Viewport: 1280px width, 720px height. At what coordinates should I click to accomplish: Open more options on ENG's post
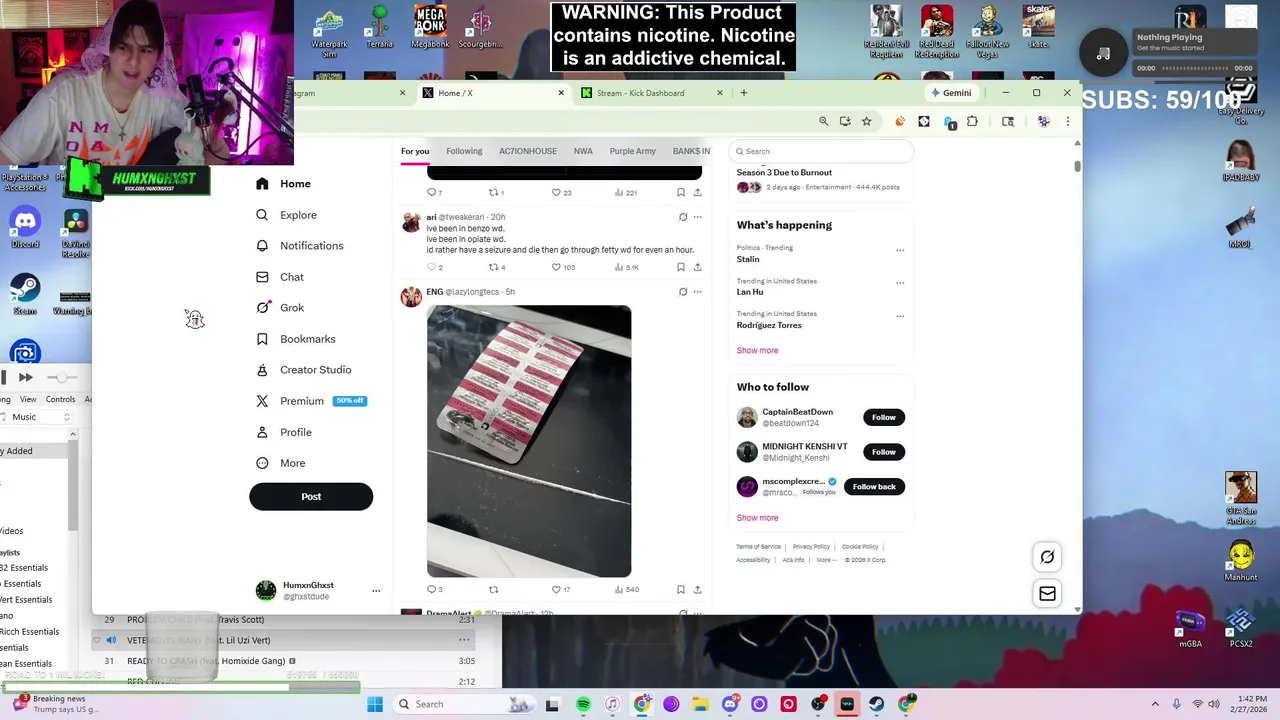pos(697,292)
